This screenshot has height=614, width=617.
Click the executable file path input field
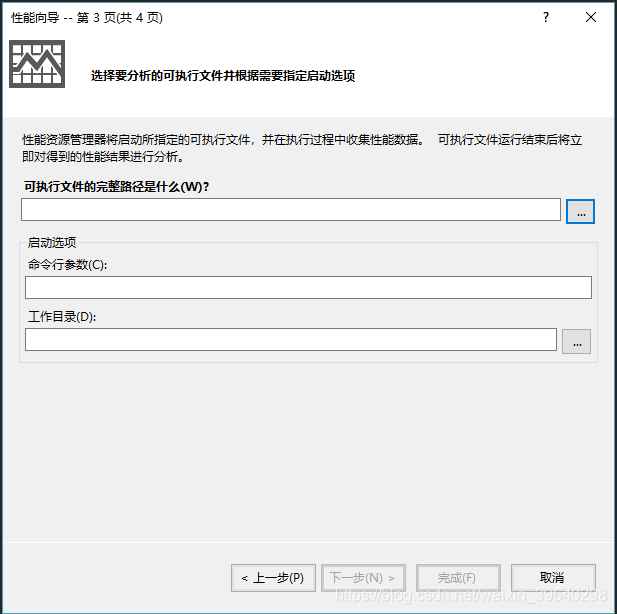pyautogui.click(x=291, y=210)
